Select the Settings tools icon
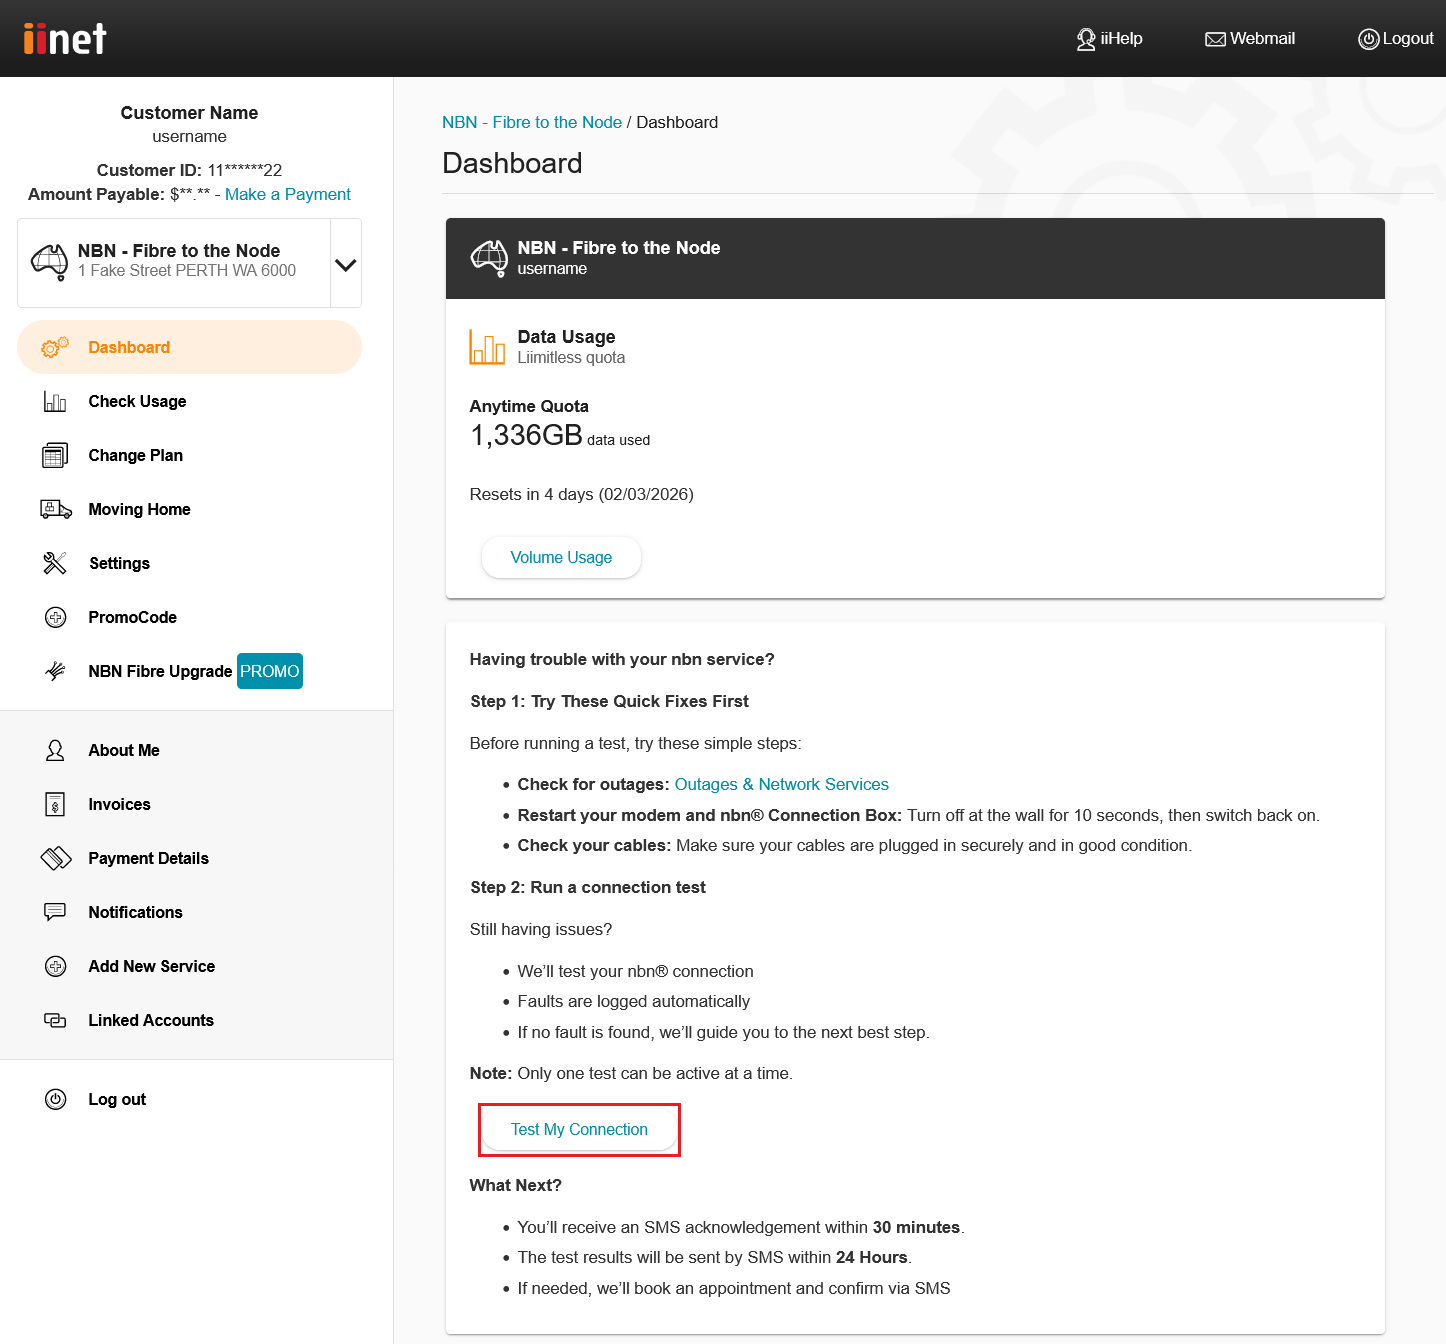This screenshot has width=1446, height=1344. click(55, 563)
